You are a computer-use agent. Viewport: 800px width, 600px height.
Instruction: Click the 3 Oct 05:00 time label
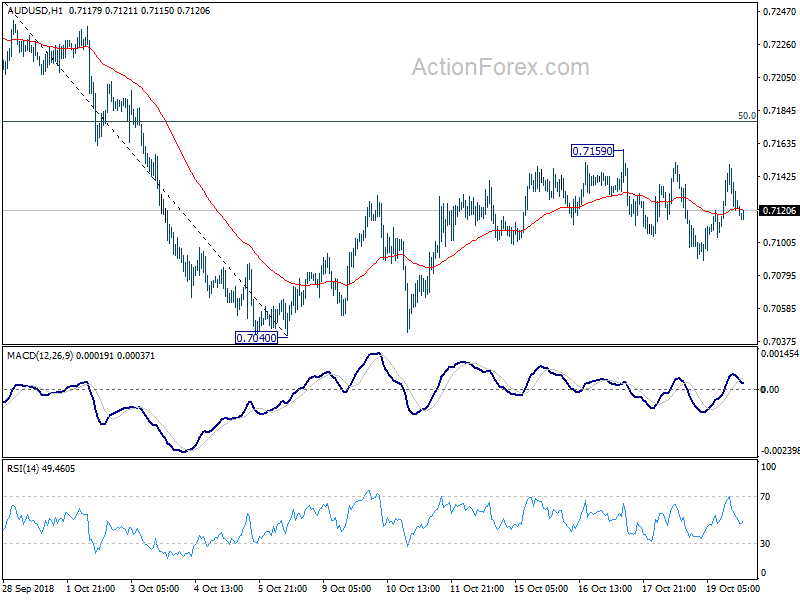coord(155,588)
